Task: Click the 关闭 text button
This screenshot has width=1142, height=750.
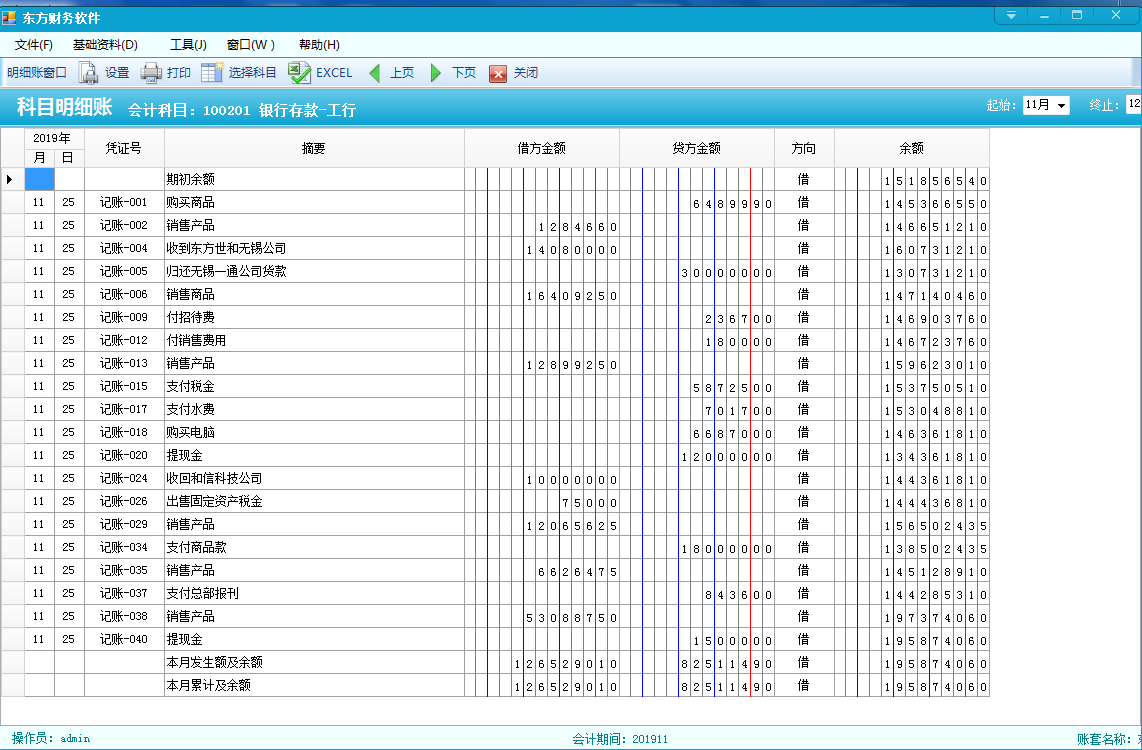Action: (x=526, y=73)
